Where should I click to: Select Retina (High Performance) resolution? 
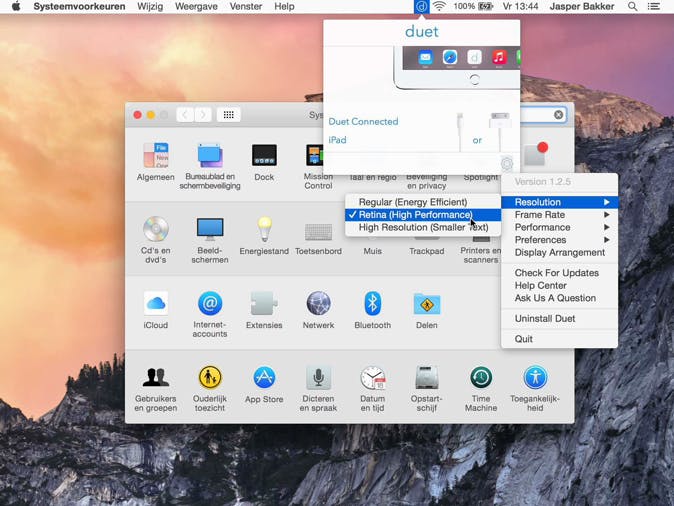click(x=423, y=215)
